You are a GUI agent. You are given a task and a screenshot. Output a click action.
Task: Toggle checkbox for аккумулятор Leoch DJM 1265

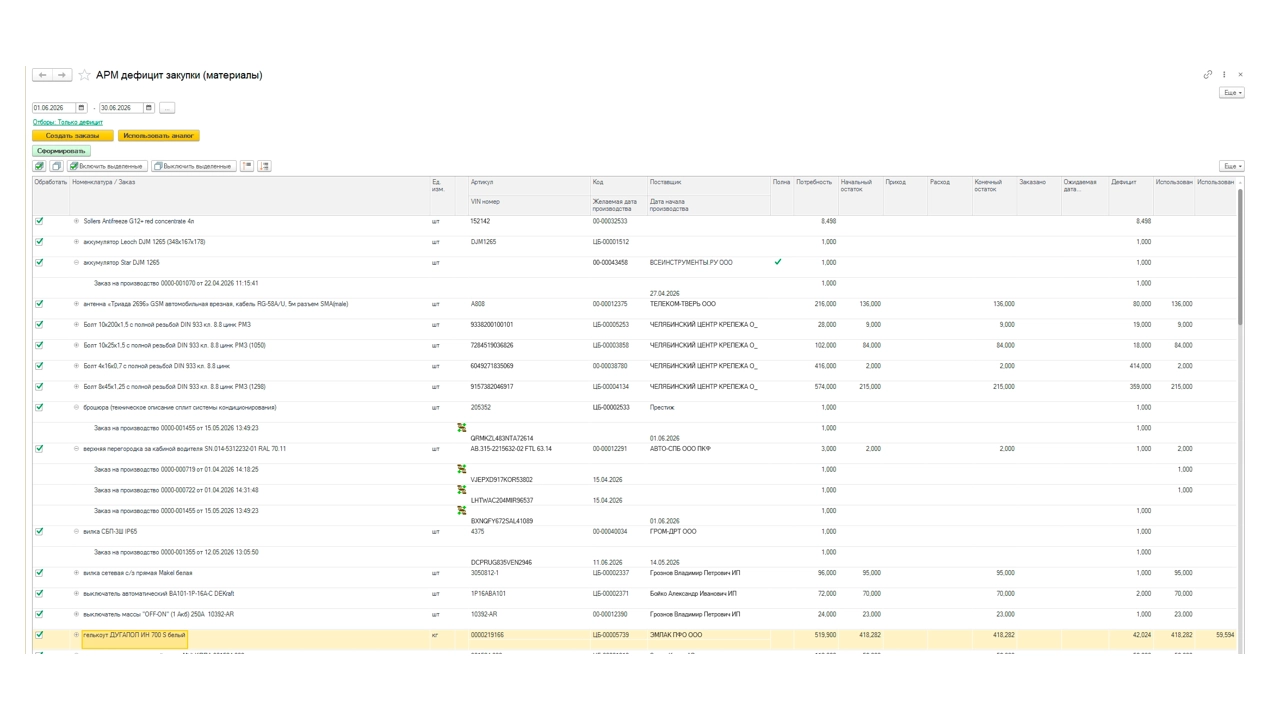40,242
